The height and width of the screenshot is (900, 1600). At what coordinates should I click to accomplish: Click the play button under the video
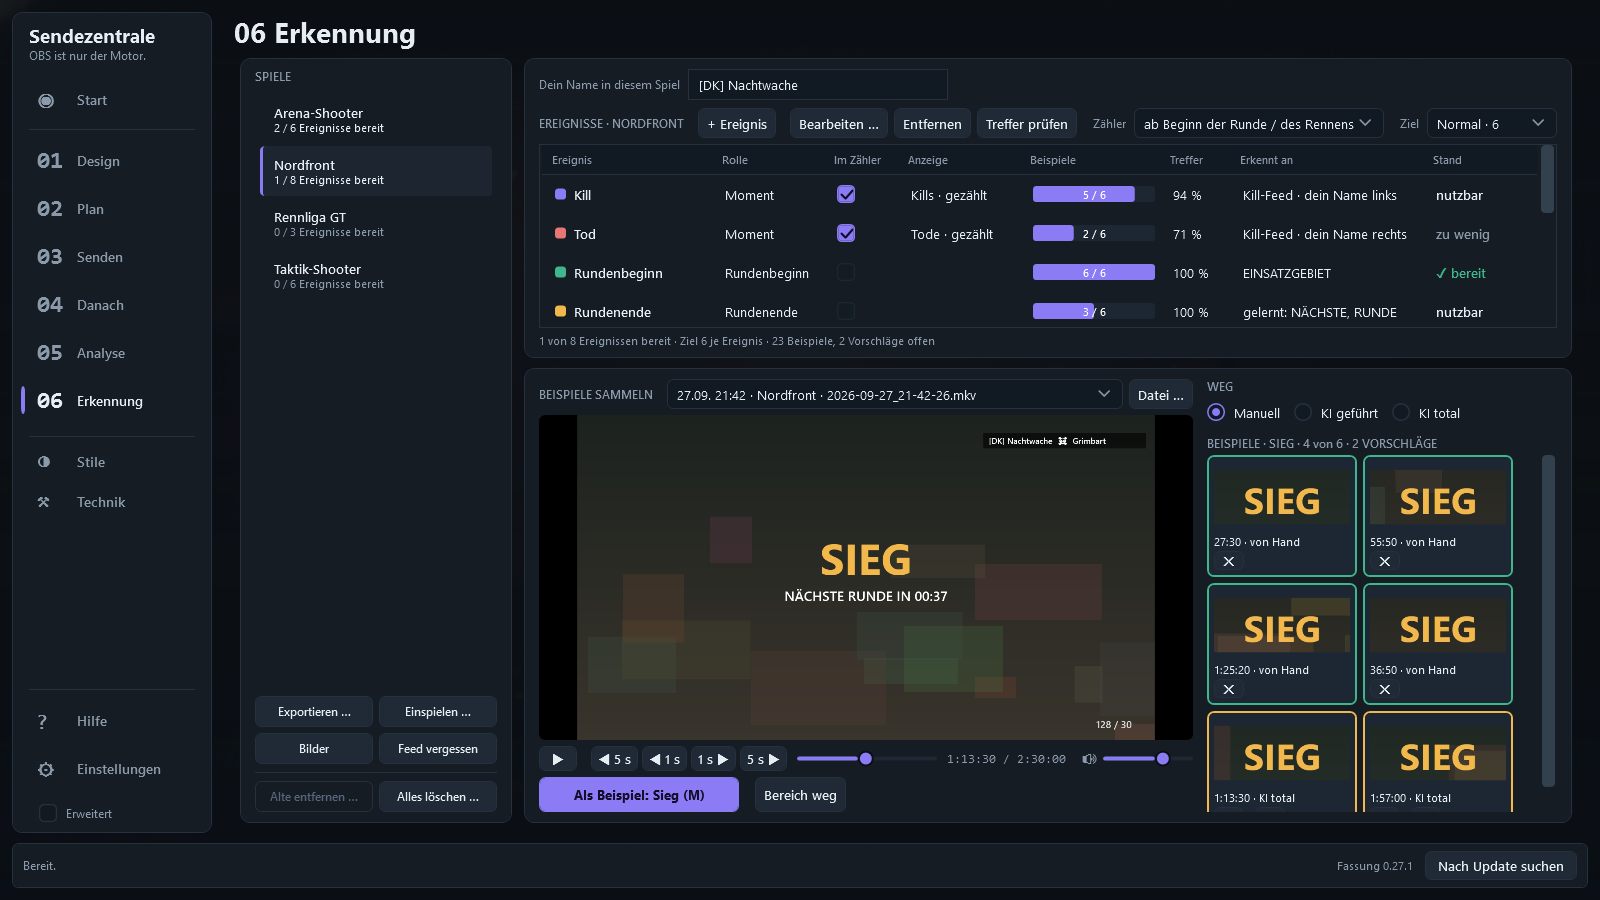coord(558,759)
